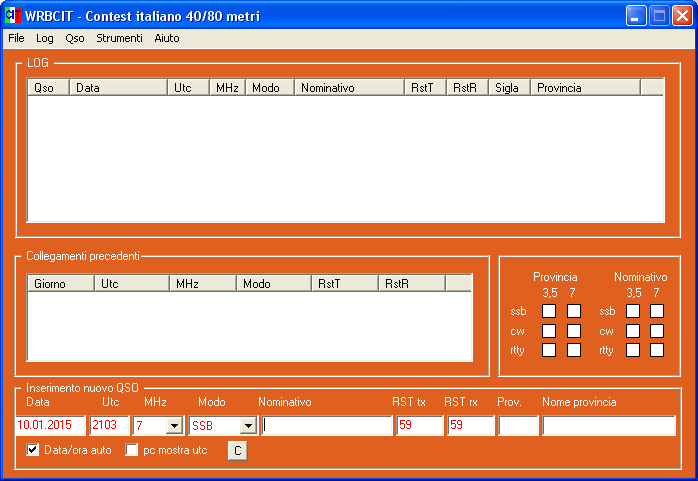Click the LOG RstT column header
The image size is (698, 481).
point(426,87)
